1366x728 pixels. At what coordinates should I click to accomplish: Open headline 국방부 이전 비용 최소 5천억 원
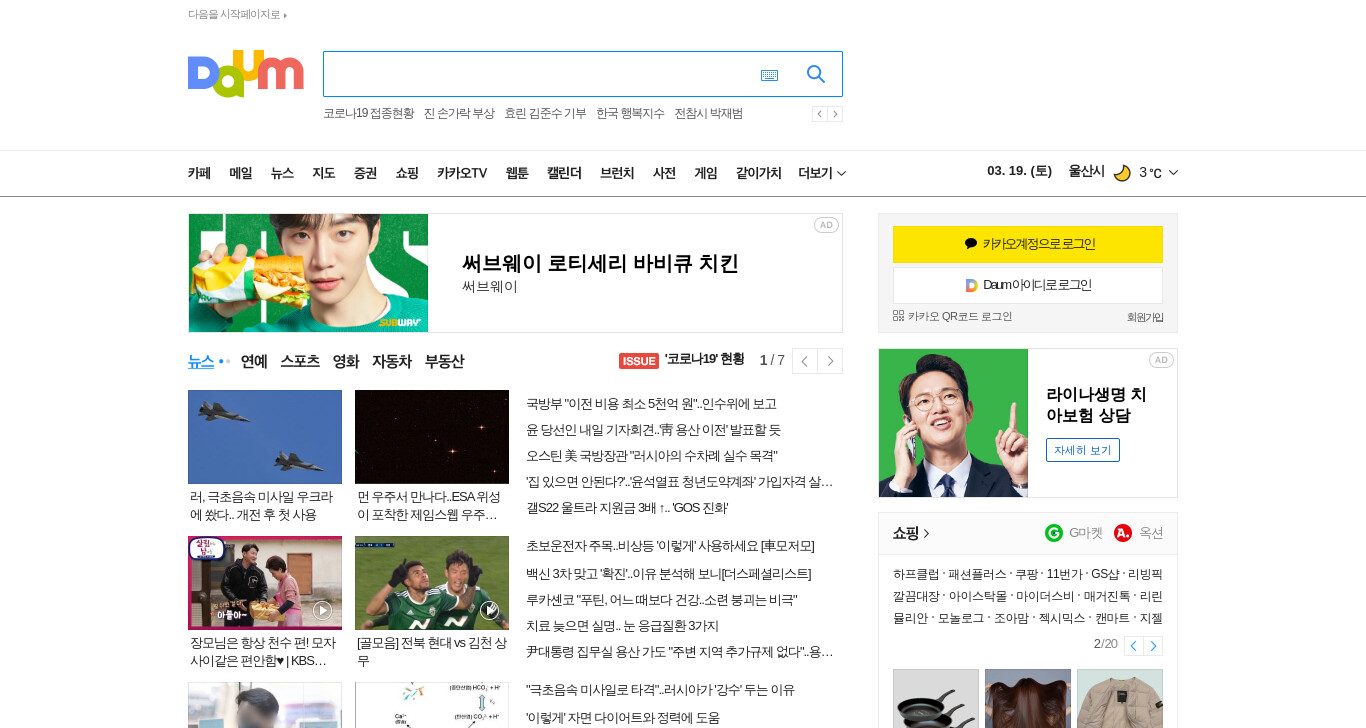[651, 404]
